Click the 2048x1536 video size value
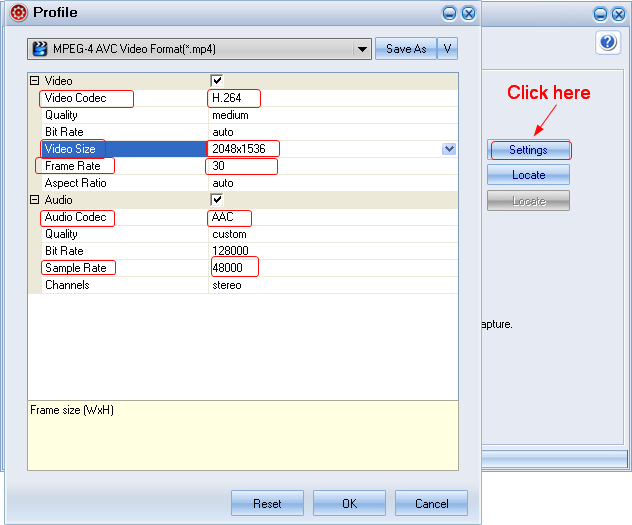Image resolution: width=632 pixels, height=525 pixels. 239,149
